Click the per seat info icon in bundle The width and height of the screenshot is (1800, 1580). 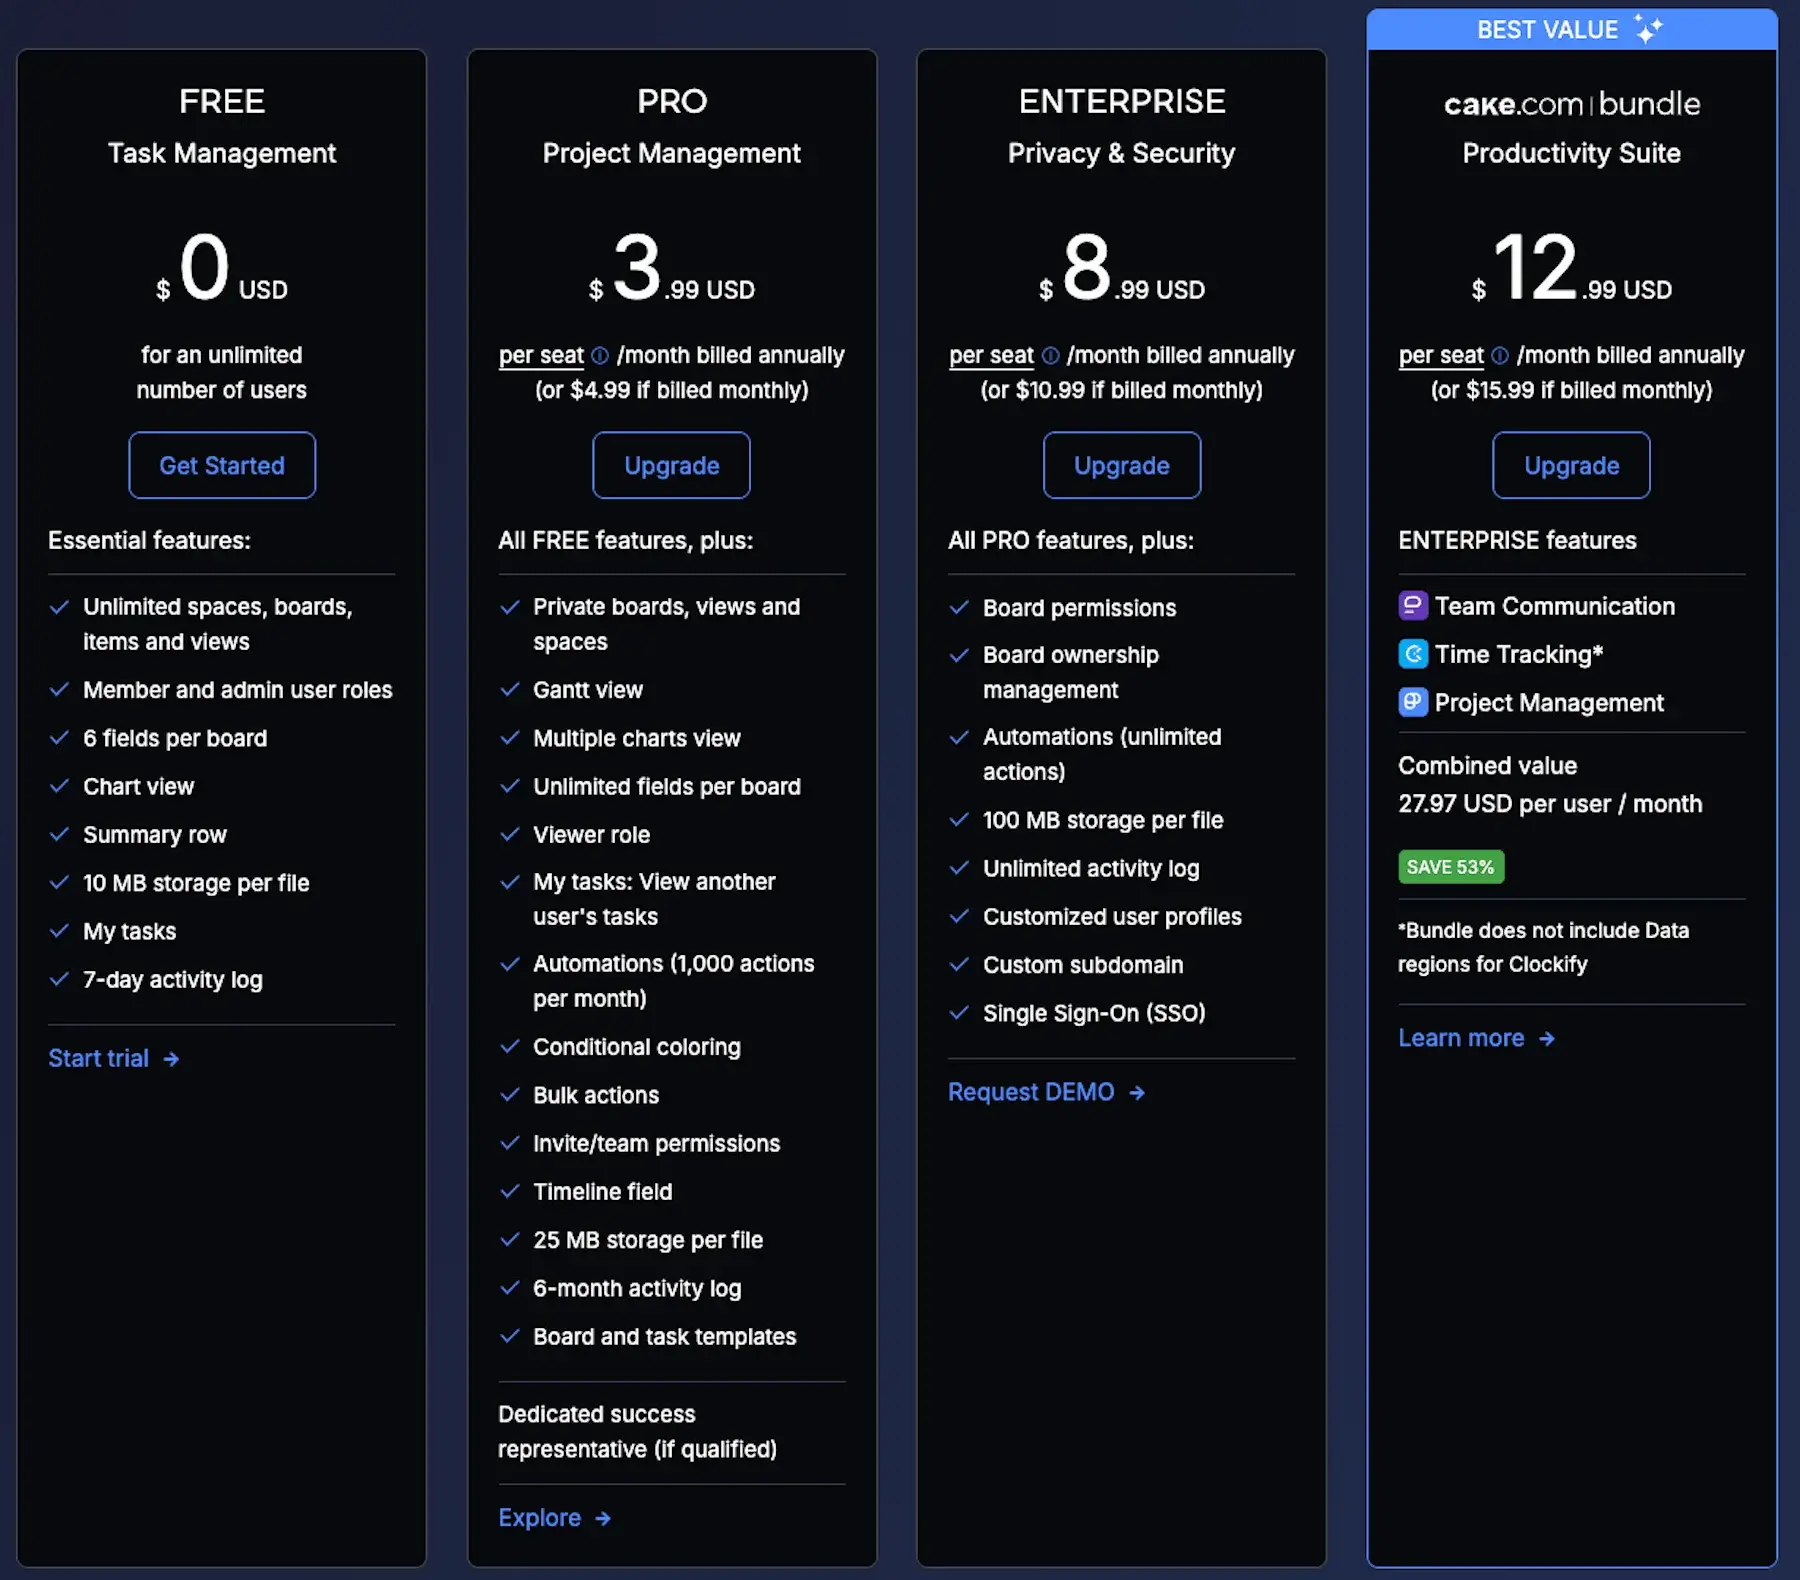(1500, 355)
